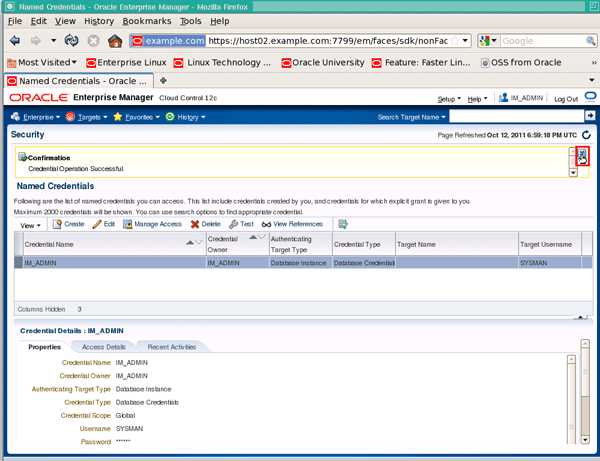Open the OSS from Oracle bookmark
This screenshot has height=461, width=600.
pyautogui.click(x=521, y=62)
